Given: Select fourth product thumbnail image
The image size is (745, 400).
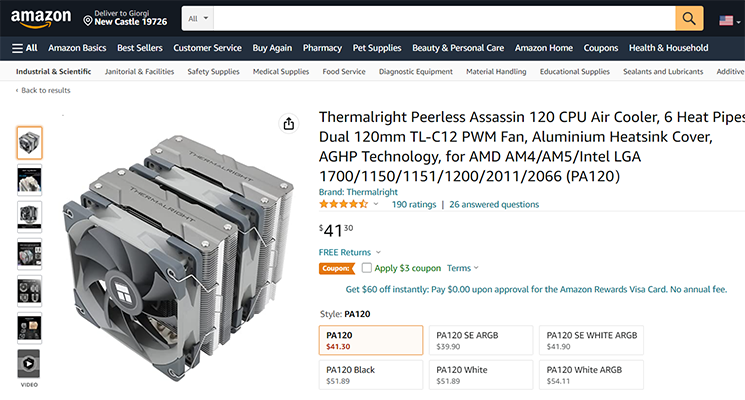Looking at the screenshot, I should 29,254.
